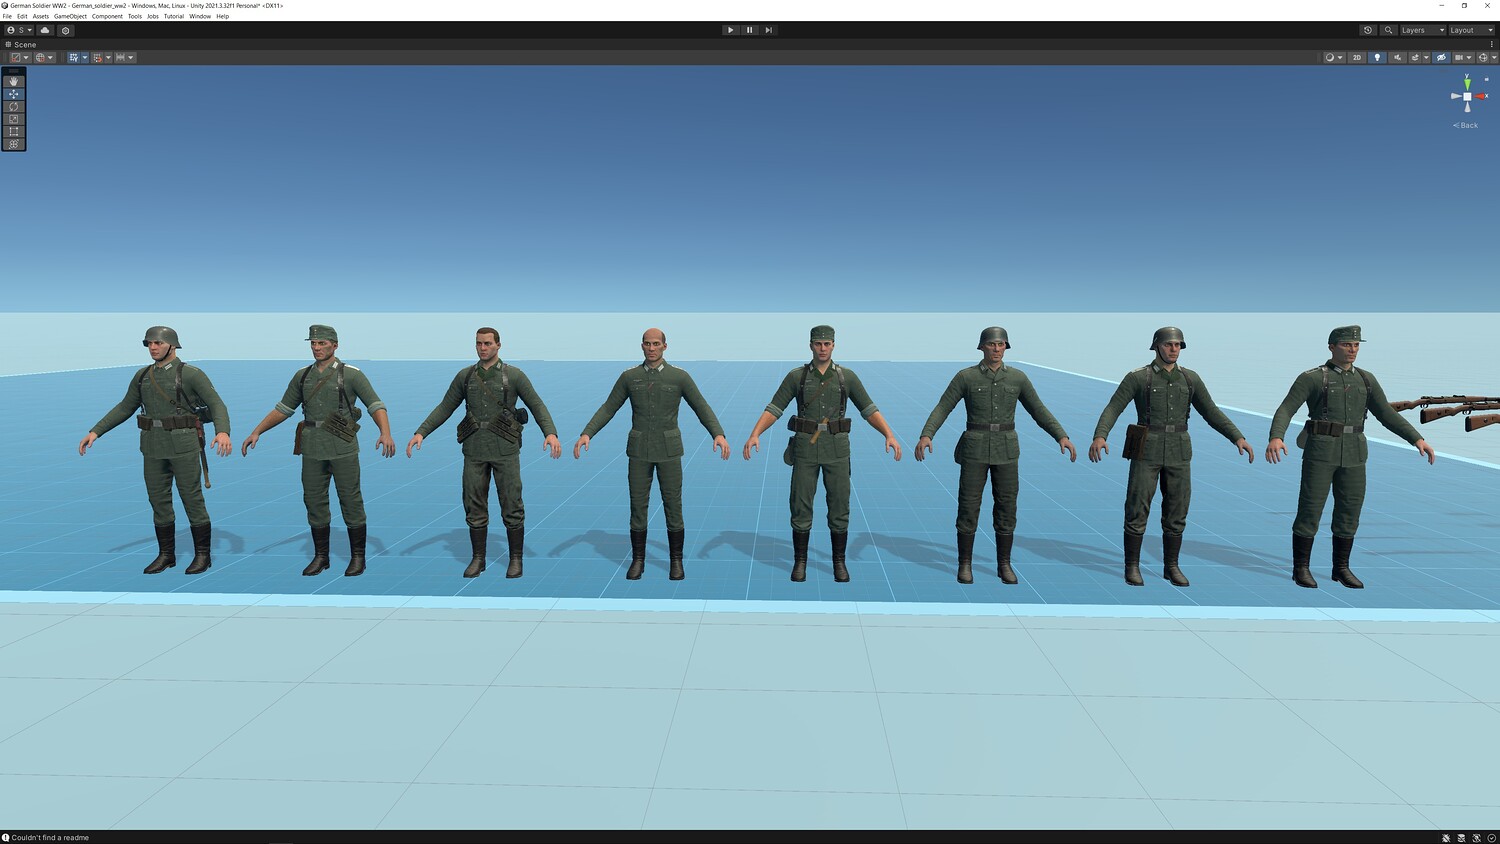The image size is (1500, 844).
Task: Select the combined Transform tool
Action: pyautogui.click(x=14, y=144)
